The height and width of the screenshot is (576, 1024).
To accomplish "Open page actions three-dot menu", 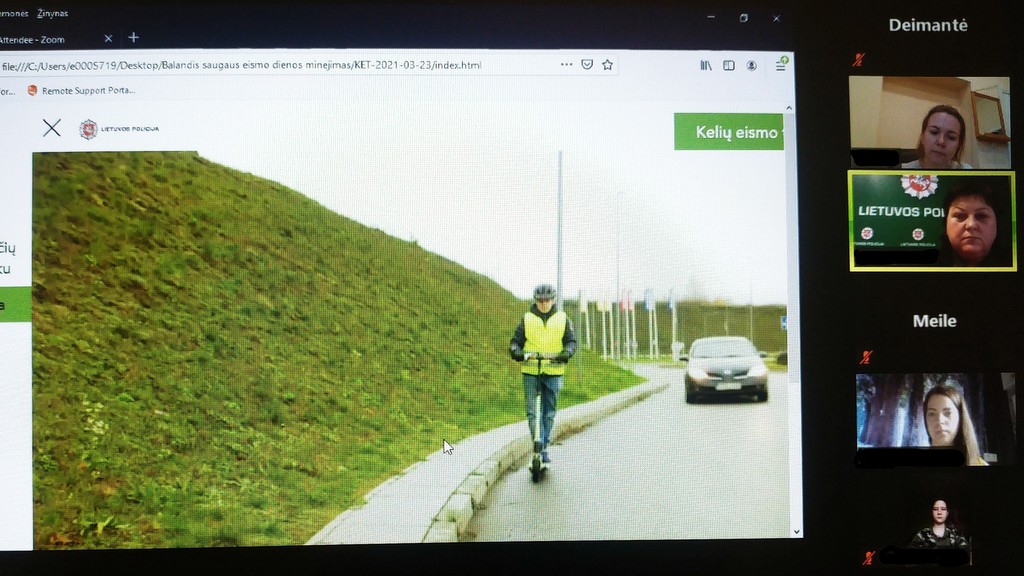I will pos(566,65).
